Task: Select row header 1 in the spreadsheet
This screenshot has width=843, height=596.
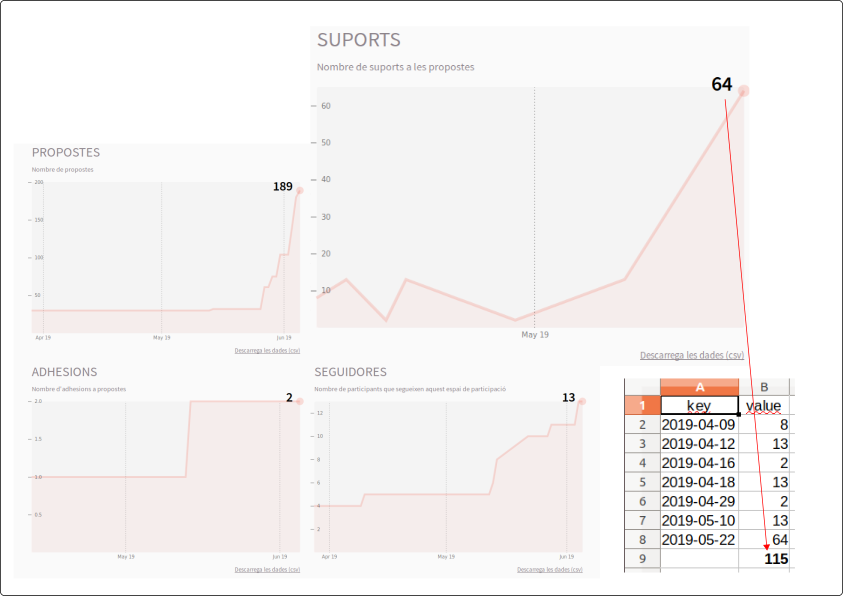Action: tap(641, 406)
